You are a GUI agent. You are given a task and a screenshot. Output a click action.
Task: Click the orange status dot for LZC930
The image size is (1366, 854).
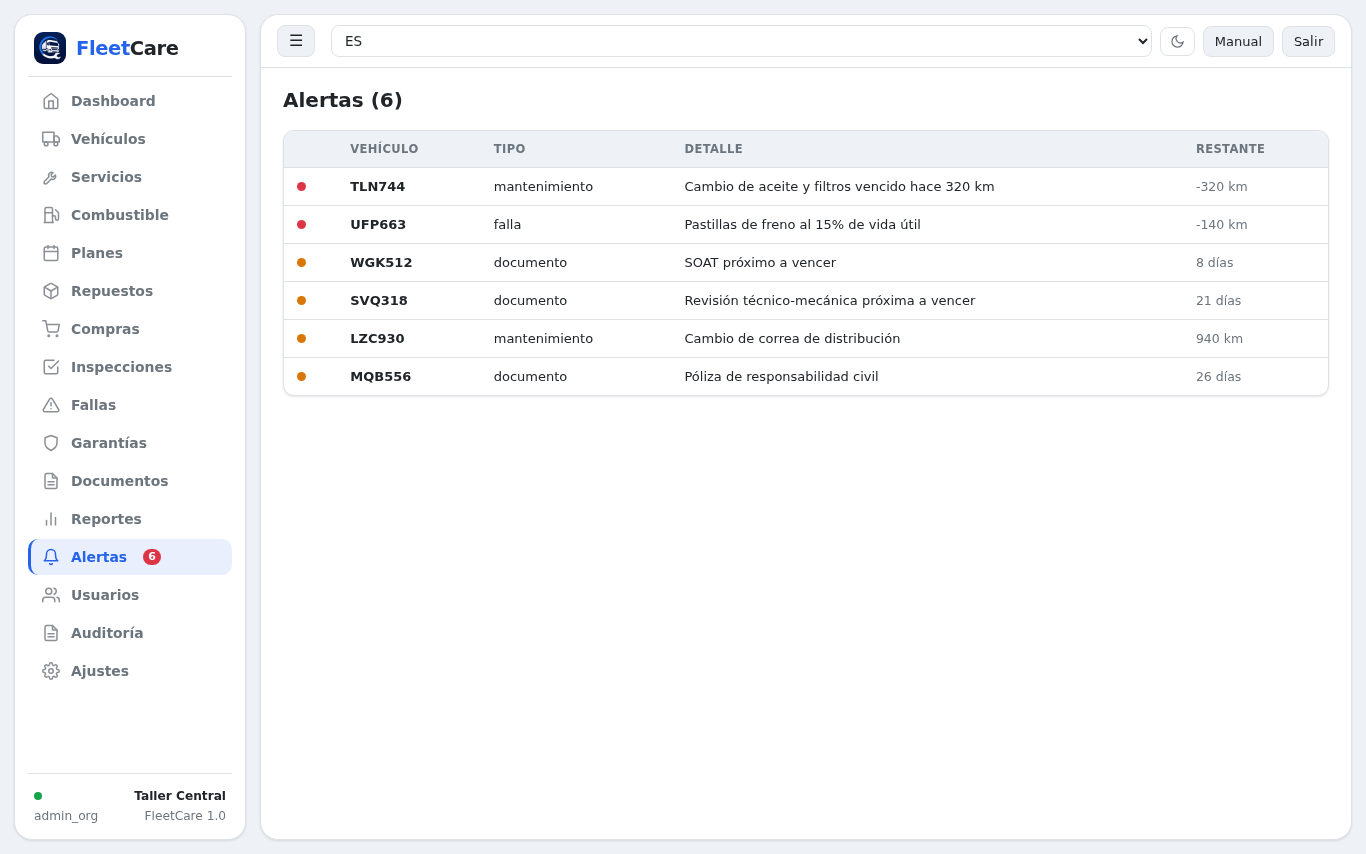(301, 339)
